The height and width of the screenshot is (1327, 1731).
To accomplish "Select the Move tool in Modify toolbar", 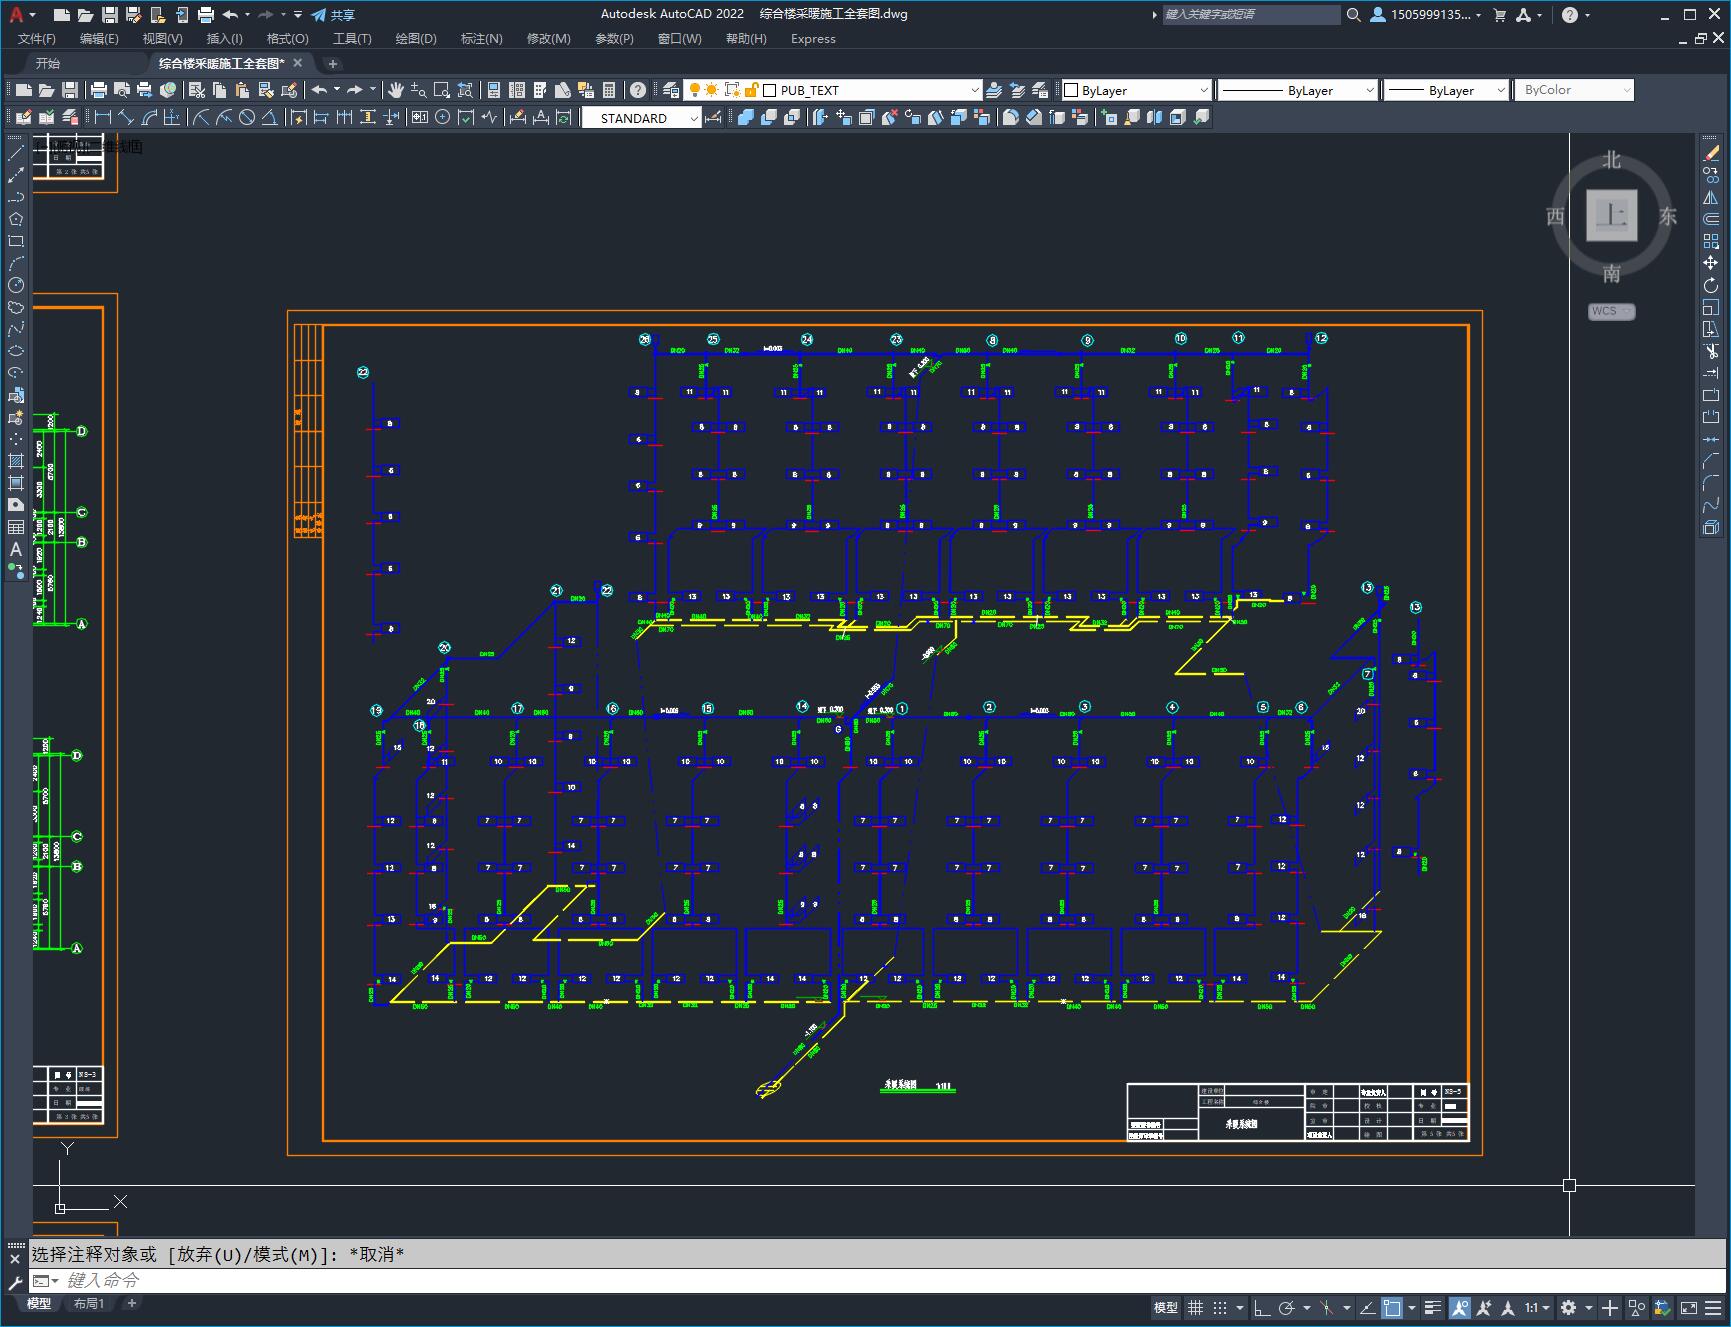I will coord(1711,263).
